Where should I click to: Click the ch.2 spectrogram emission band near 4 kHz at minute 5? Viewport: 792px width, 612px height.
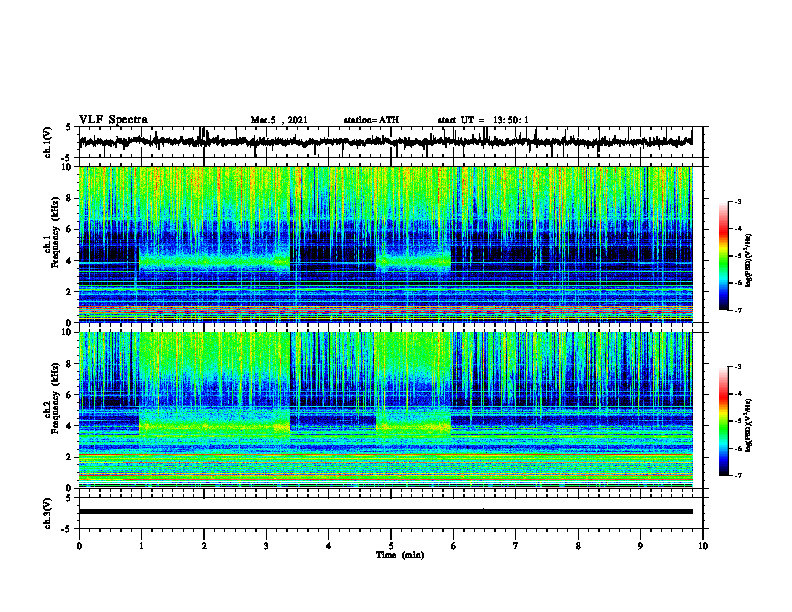pos(413,427)
